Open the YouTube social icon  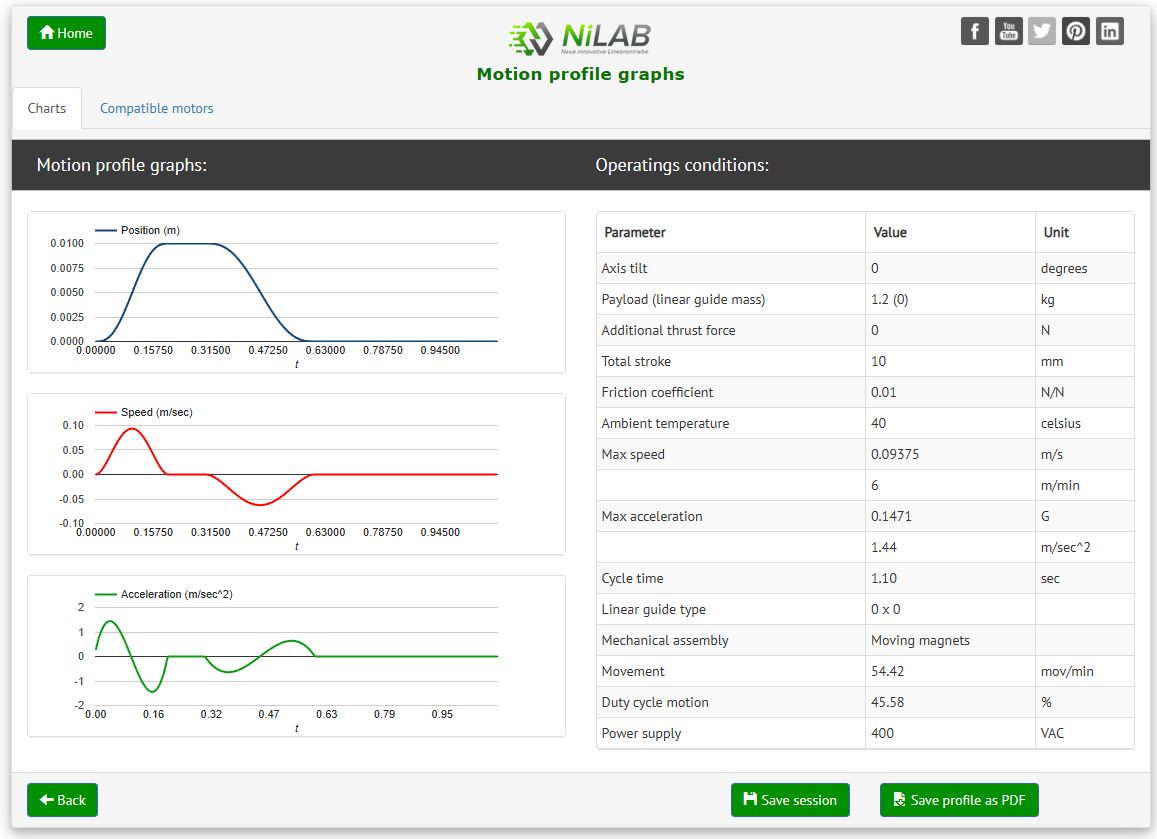pyautogui.click(x=1009, y=31)
